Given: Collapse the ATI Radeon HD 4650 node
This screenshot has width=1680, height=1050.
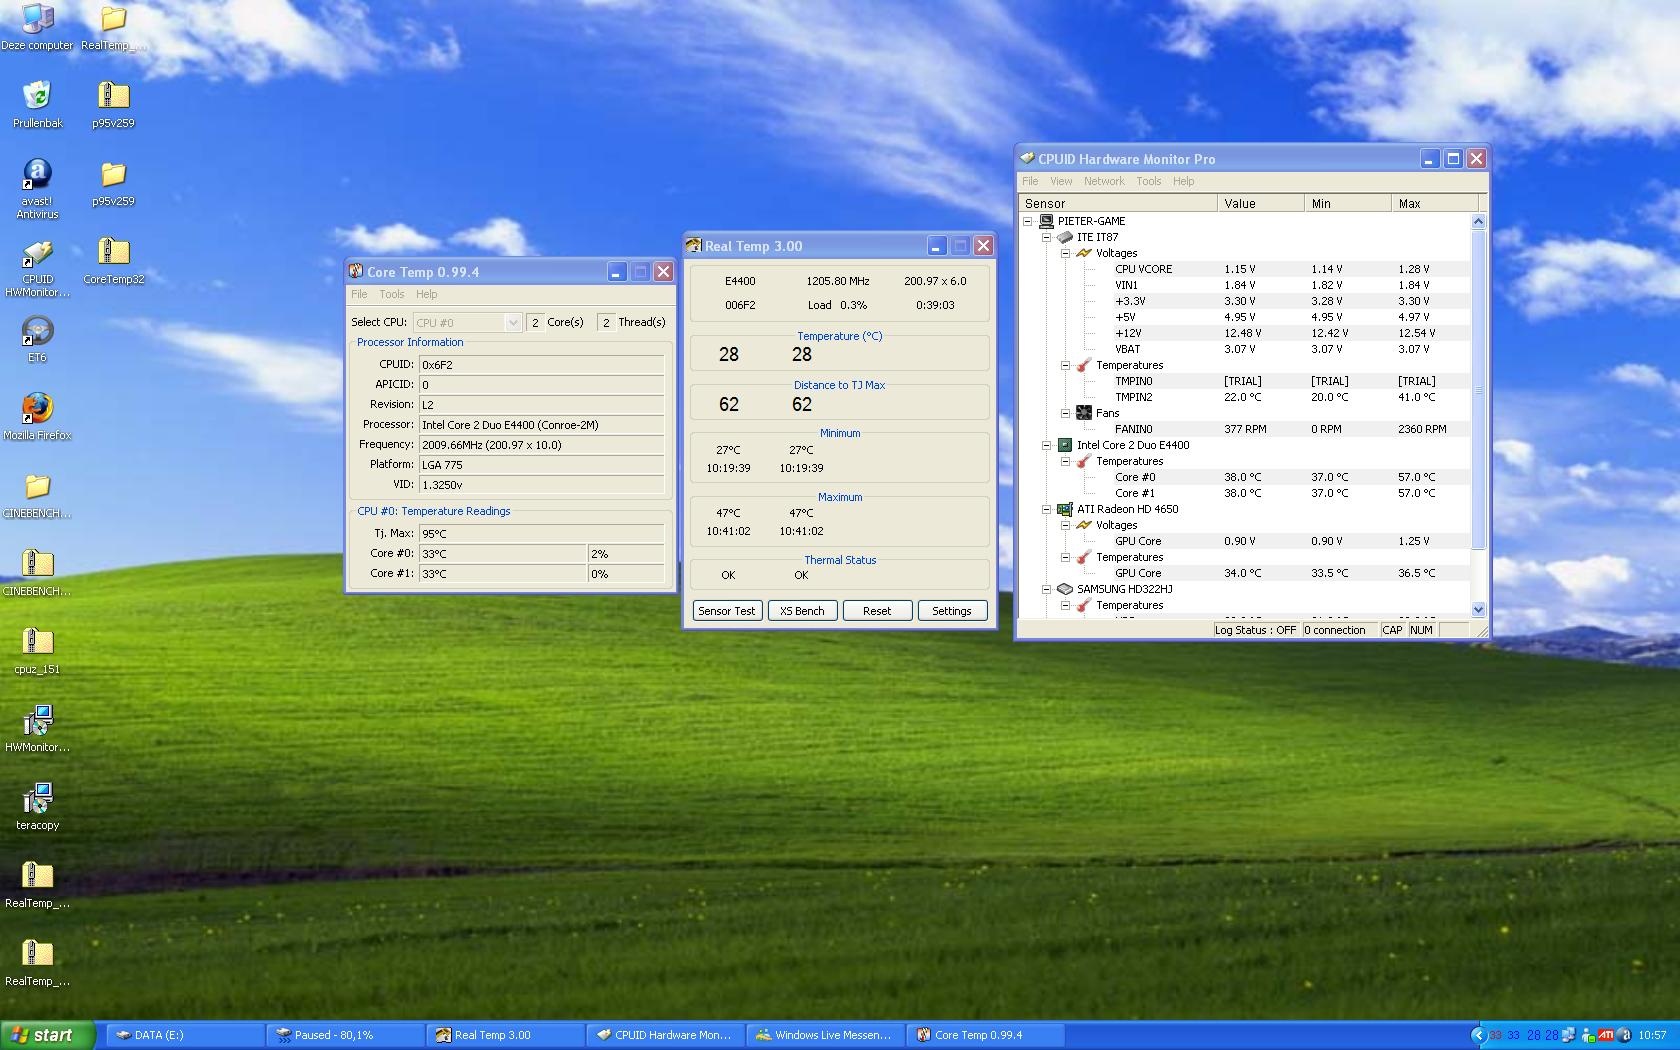Looking at the screenshot, I should [x=1046, y=509].
